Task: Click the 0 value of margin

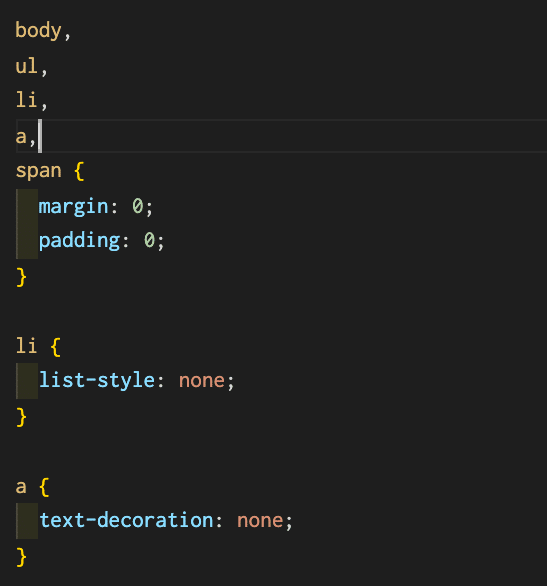Action: [137, 206]
